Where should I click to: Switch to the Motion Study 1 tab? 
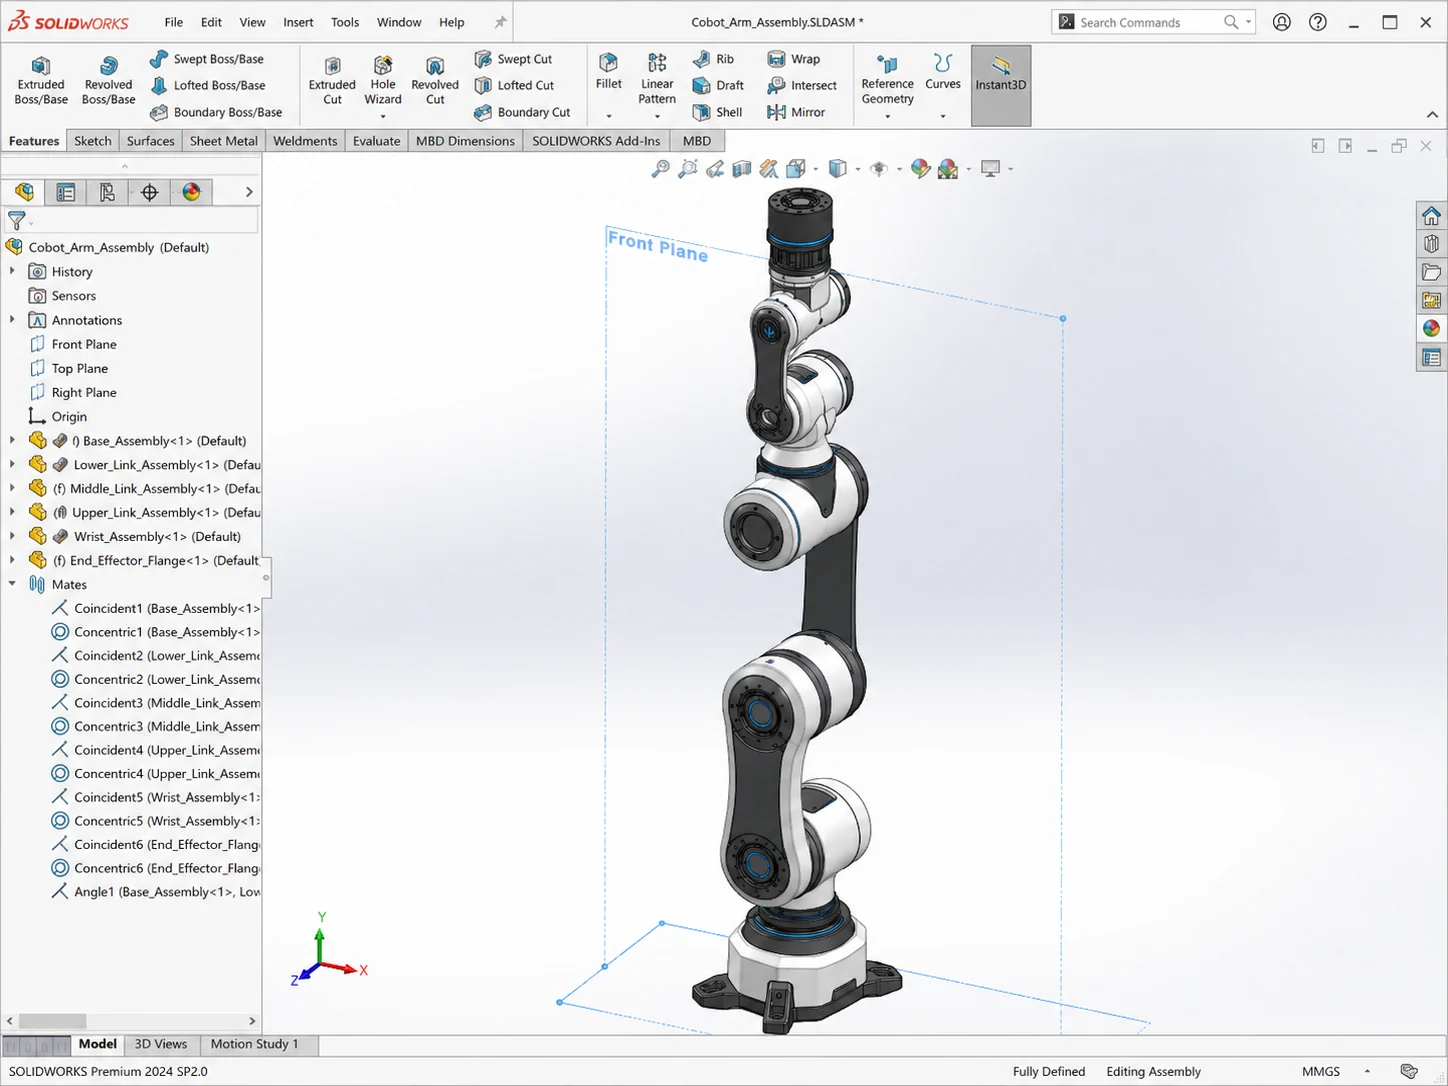[x=255, y=1044]
